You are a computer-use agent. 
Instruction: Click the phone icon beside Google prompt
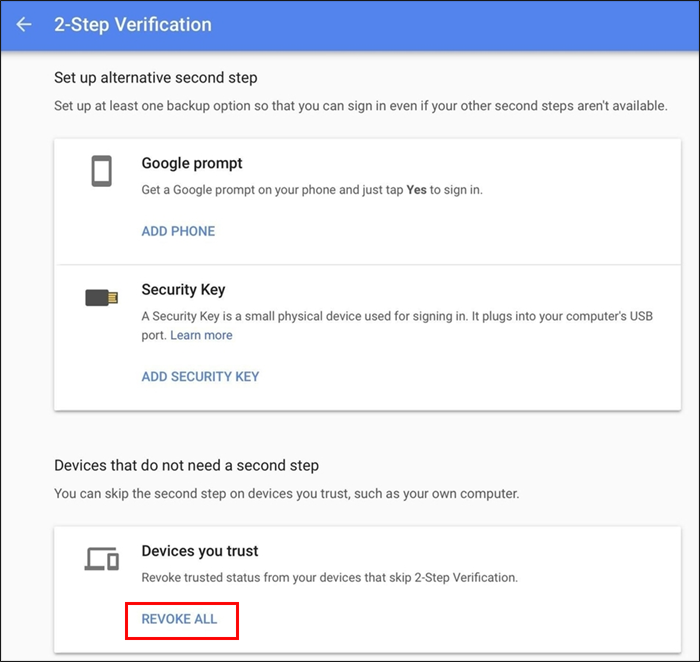click(x=101, y=171)
